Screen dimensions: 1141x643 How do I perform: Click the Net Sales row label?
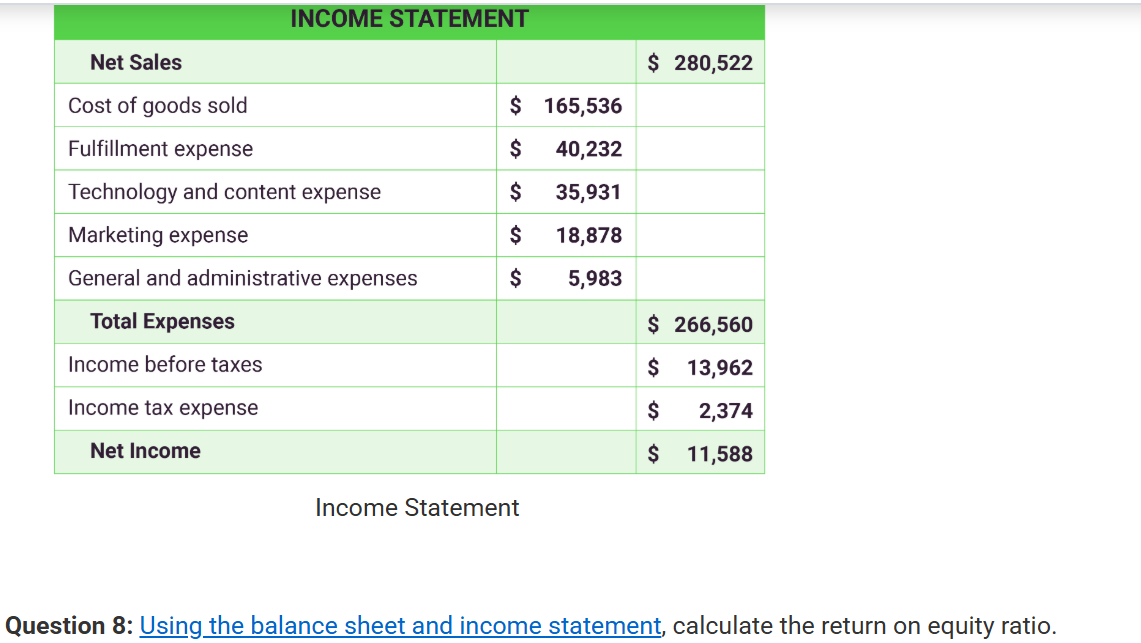136,63
